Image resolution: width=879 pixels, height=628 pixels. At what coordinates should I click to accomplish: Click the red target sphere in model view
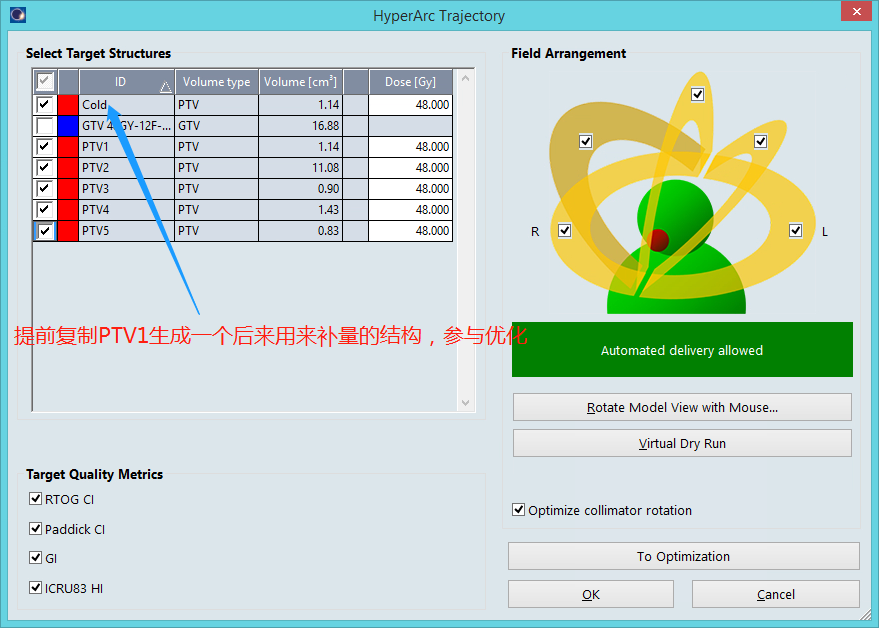[658, 240]
